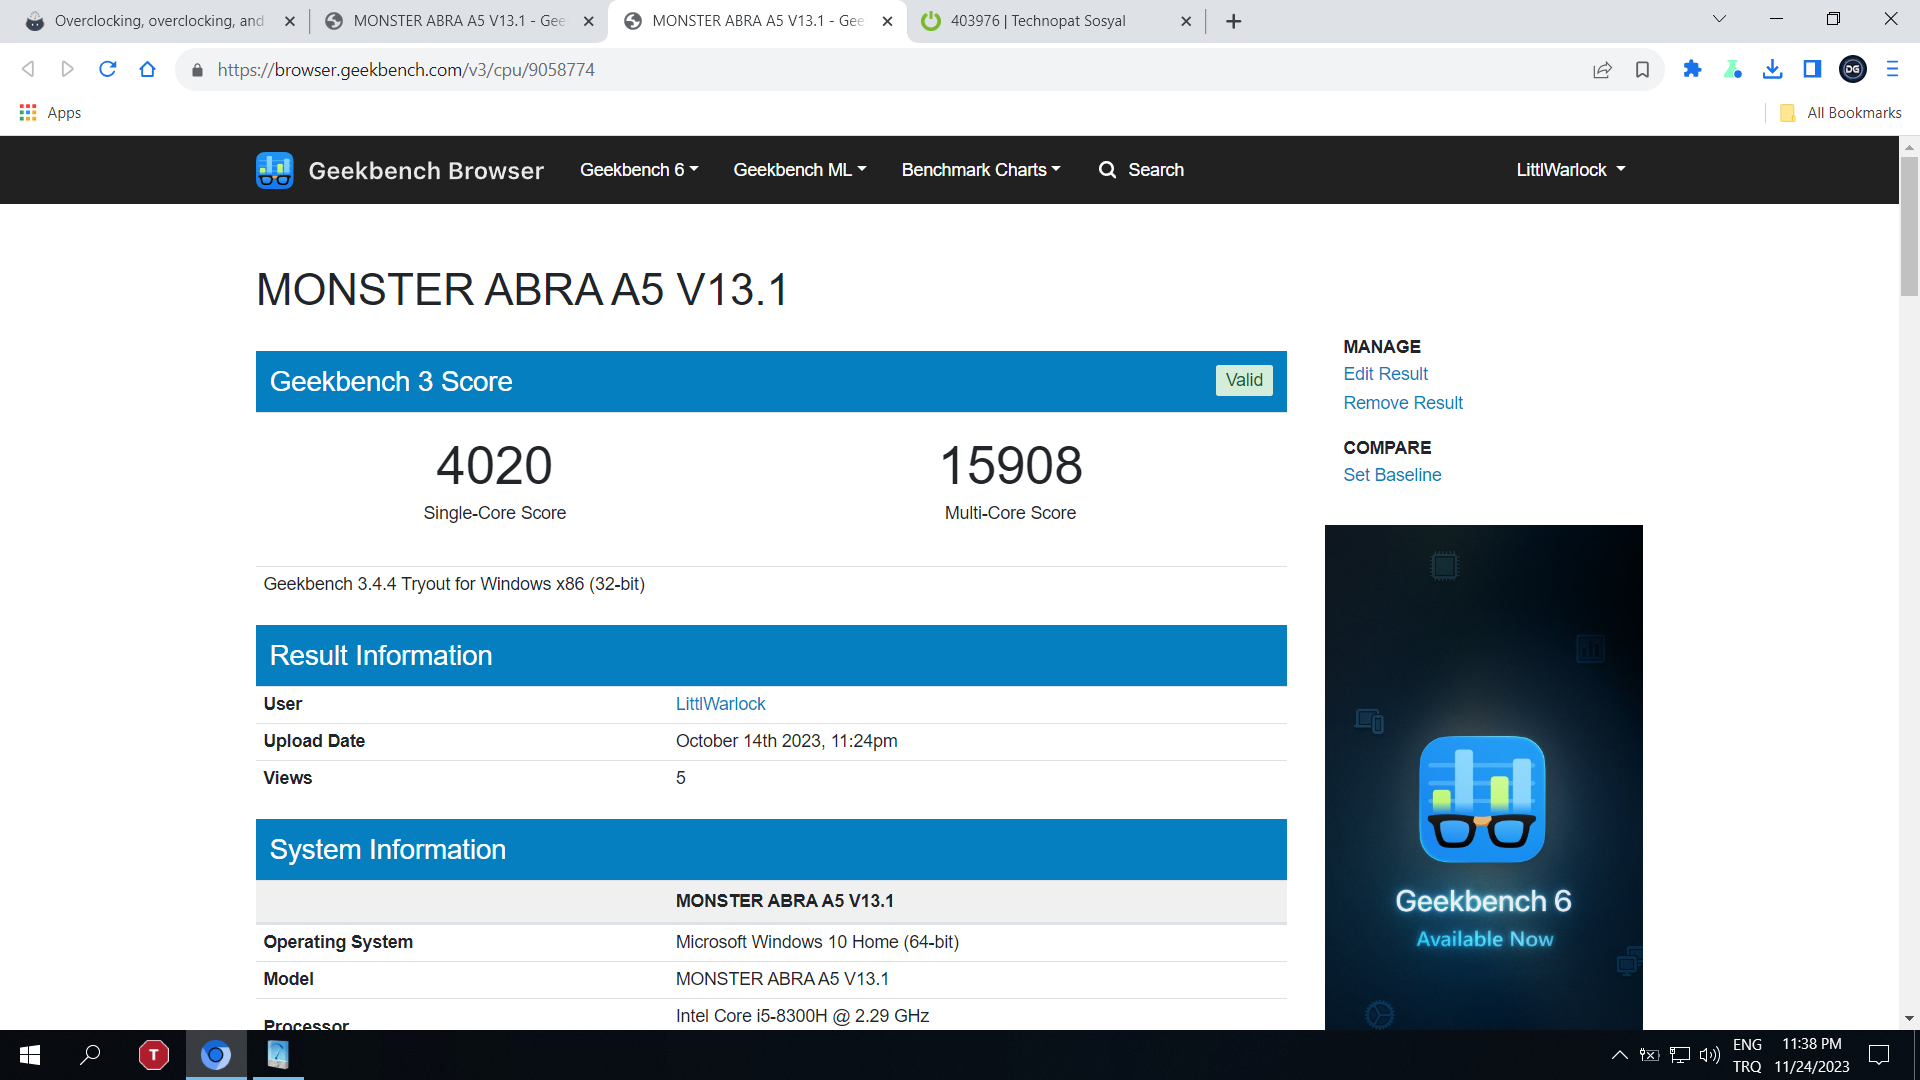
Task: Close the Overclocking tab
Action: 290,21
